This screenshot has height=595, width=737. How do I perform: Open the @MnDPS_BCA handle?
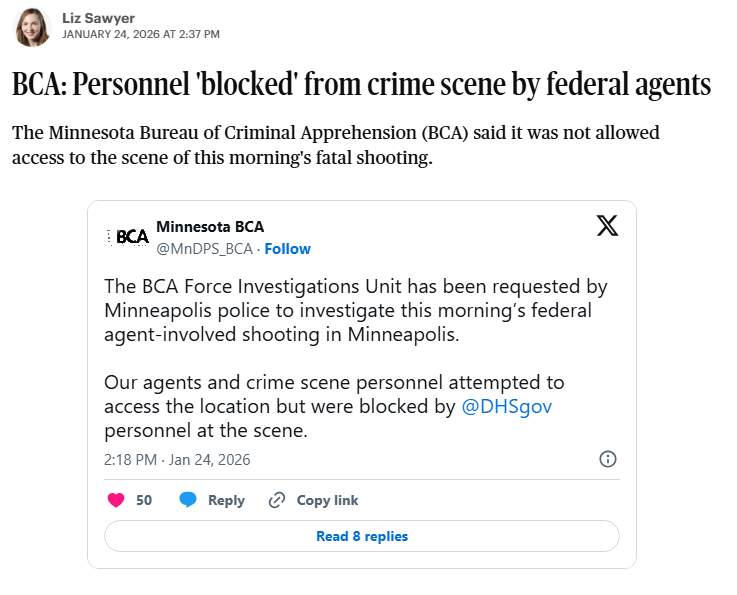[204, 248]
